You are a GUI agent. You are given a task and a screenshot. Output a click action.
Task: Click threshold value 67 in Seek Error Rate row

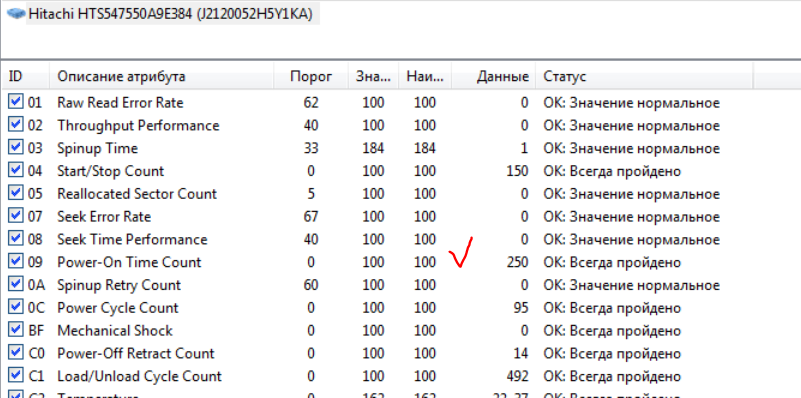click(311, 217)
